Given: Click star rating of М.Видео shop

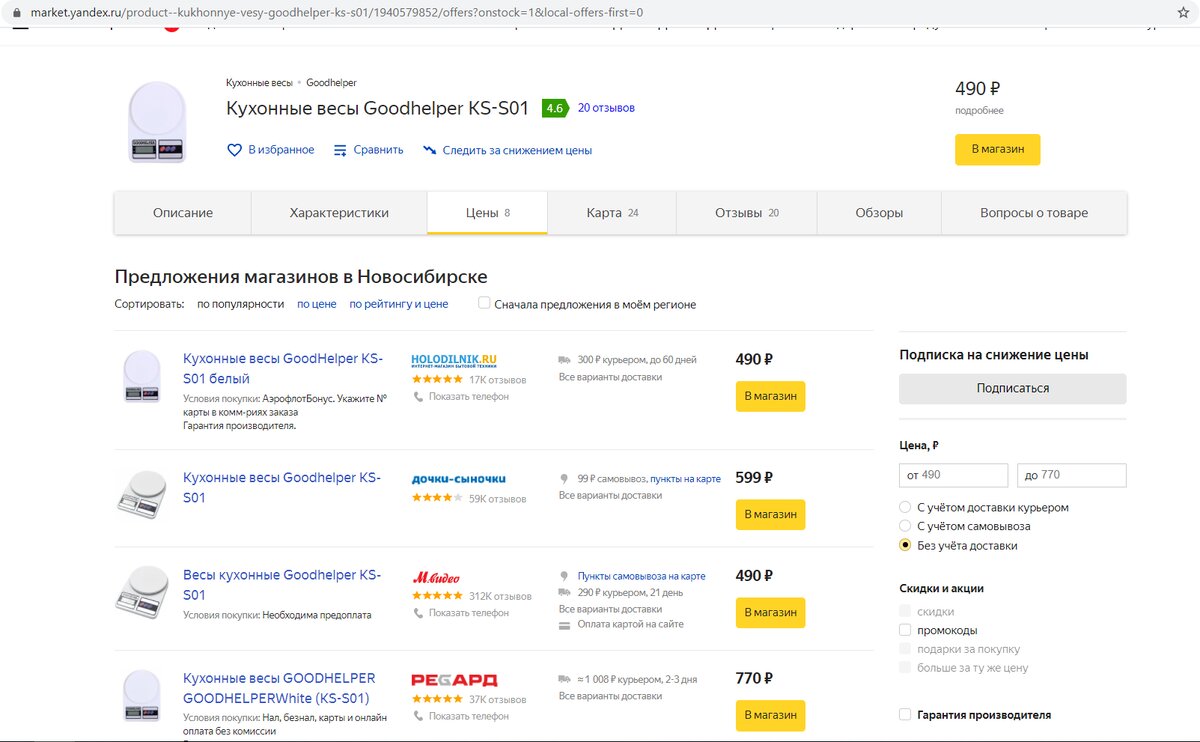Looking at the screenshot, I should (437, 596).
